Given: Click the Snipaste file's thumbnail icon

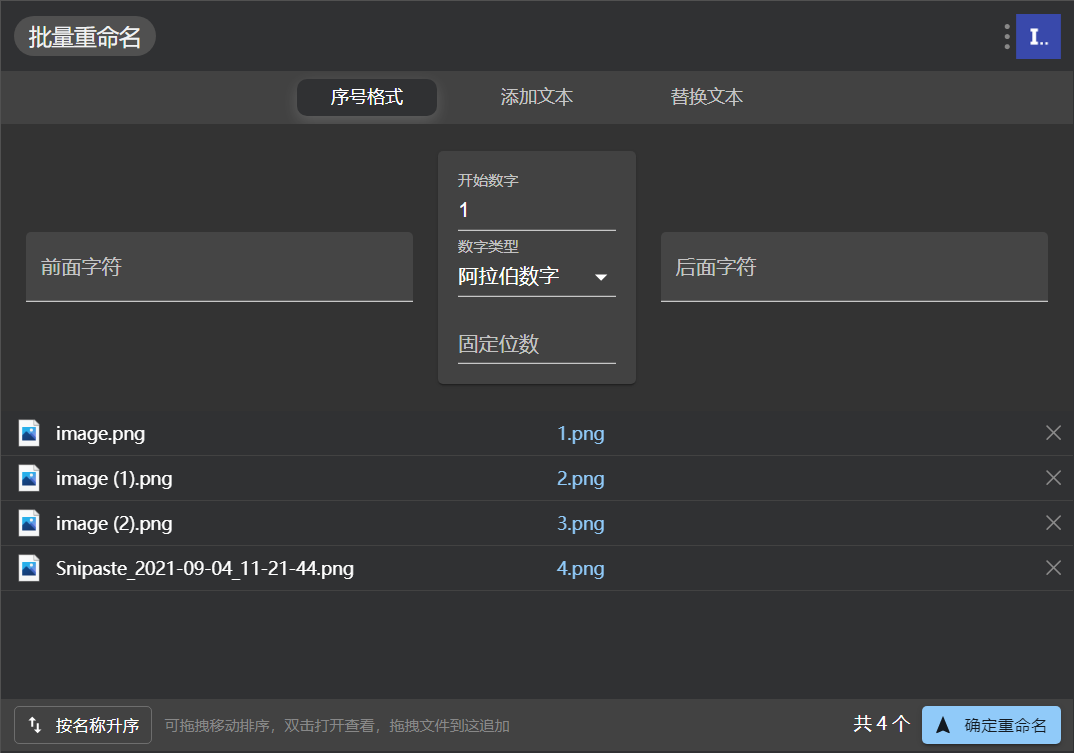Looking at the screenshot, I should tap(28, 568).
